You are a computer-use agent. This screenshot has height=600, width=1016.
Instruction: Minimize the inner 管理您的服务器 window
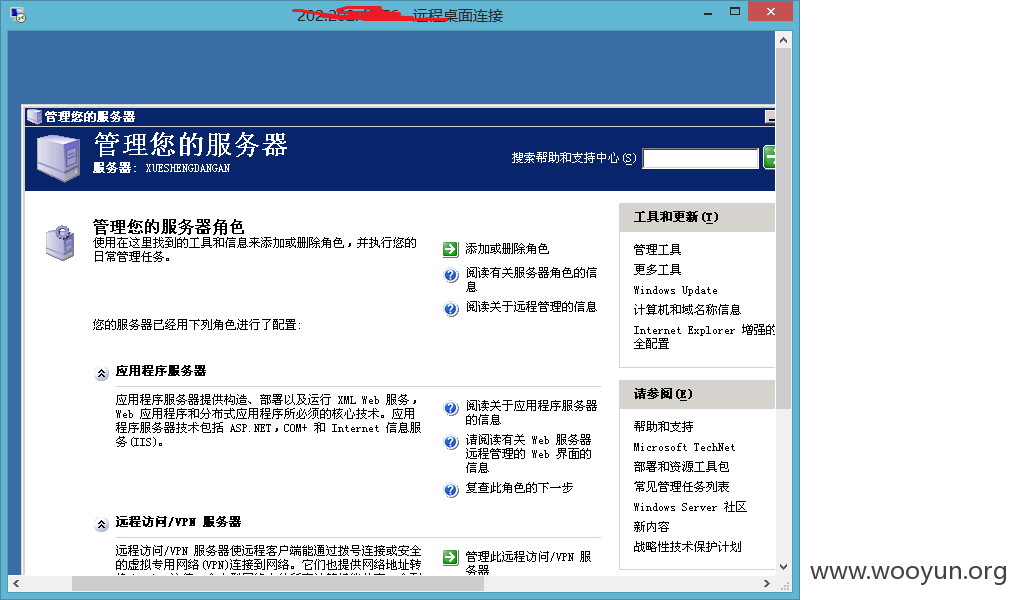(x=770, y=117)
